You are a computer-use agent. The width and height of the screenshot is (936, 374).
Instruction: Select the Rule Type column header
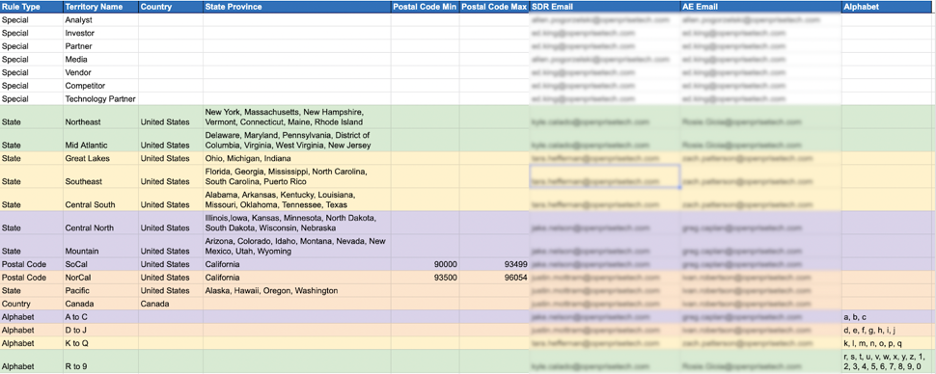point(31,7)
